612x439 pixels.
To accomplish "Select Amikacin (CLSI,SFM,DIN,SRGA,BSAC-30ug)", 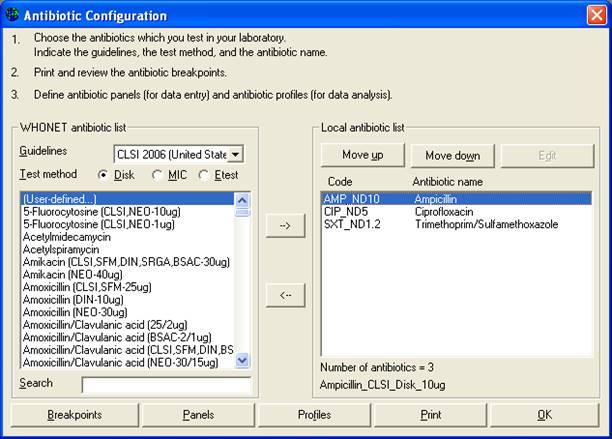I will [x=128, y=262].
